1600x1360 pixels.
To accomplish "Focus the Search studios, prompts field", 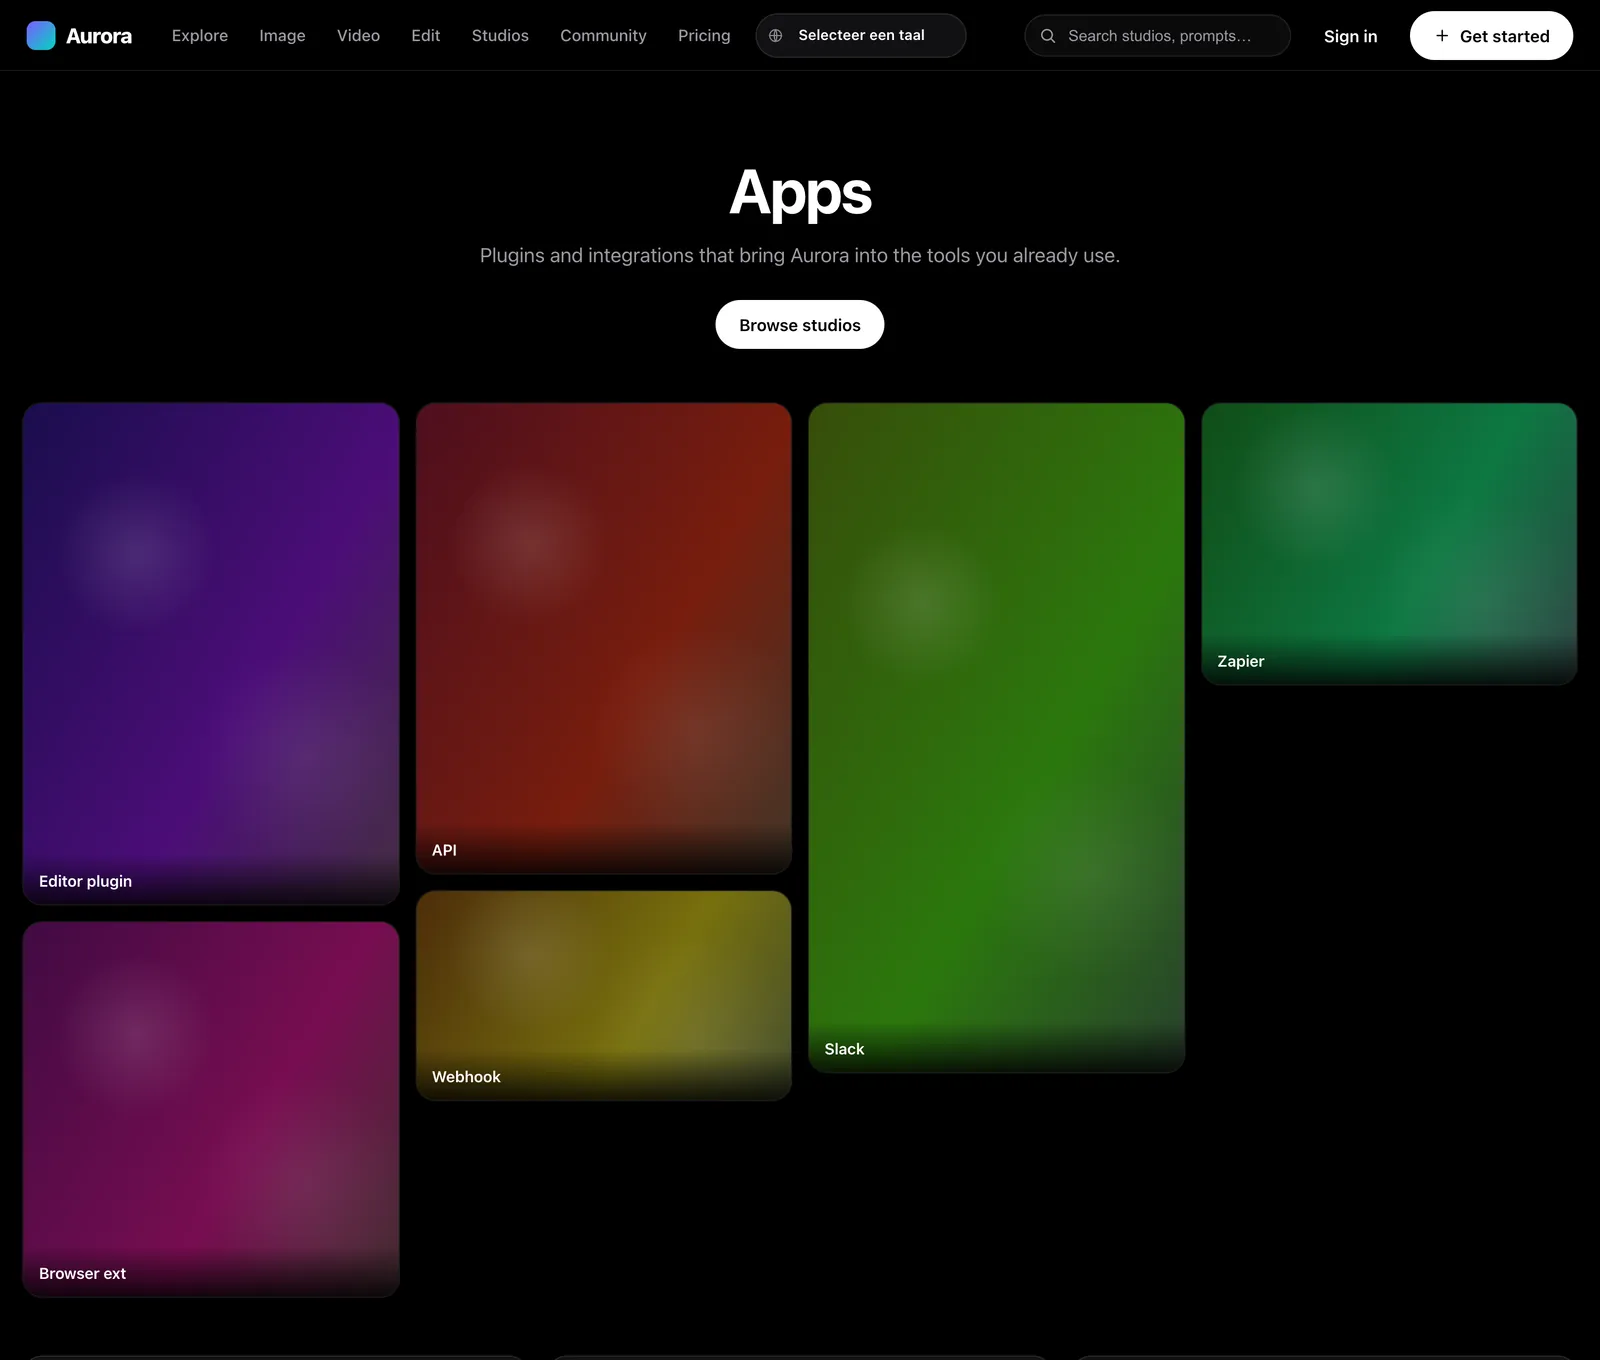I will [x=1158, y=36].
